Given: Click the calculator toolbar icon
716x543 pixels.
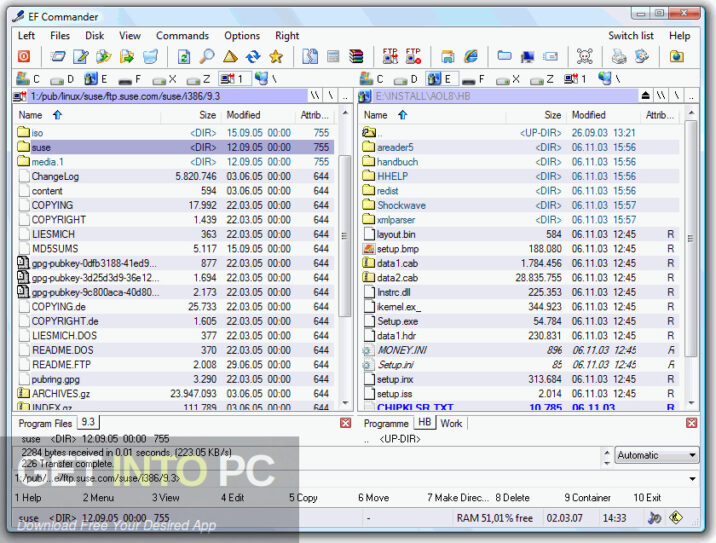Looking at the screenshot, I should (x=333, y=56).
